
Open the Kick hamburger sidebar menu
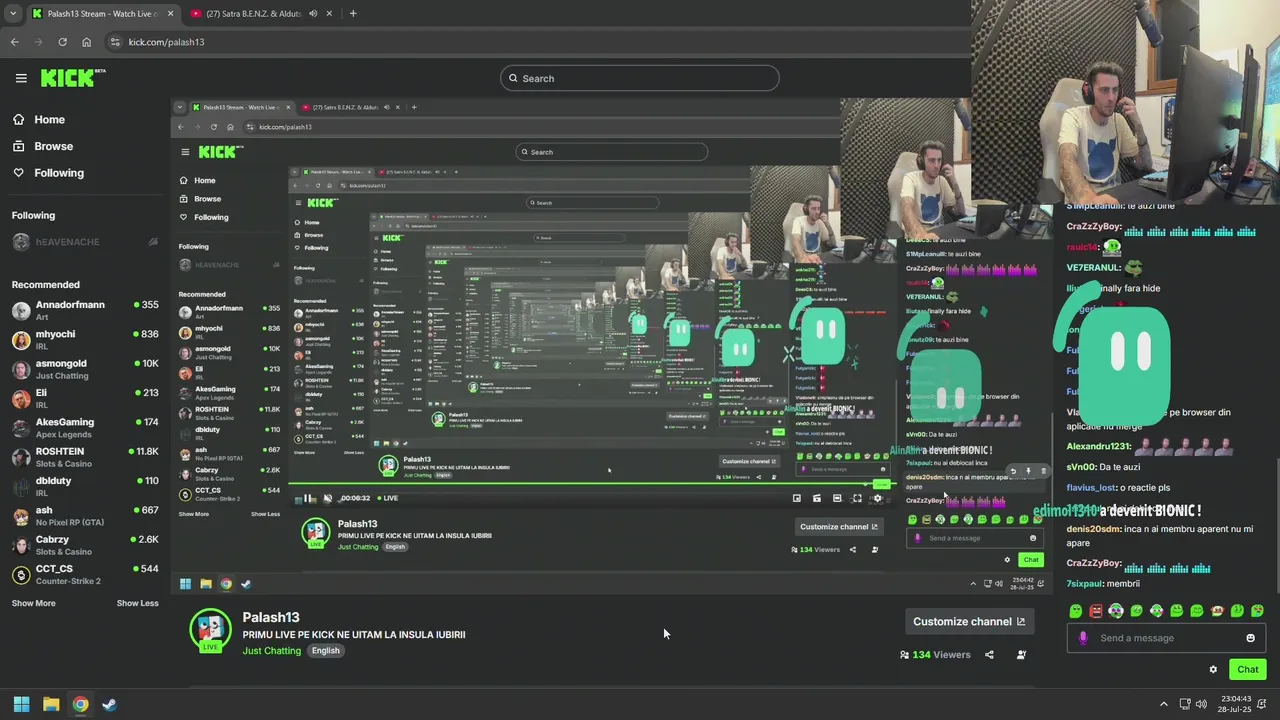(x=21, y=78)
